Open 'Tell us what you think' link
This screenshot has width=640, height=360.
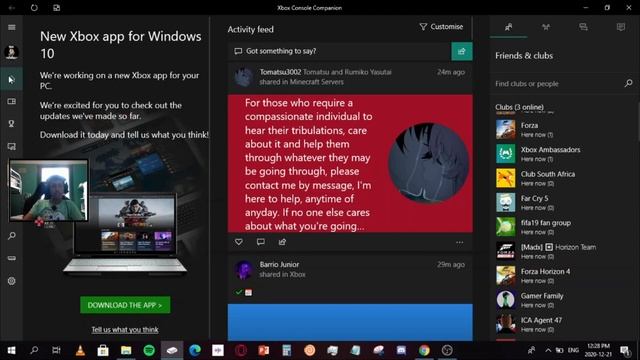125,330
